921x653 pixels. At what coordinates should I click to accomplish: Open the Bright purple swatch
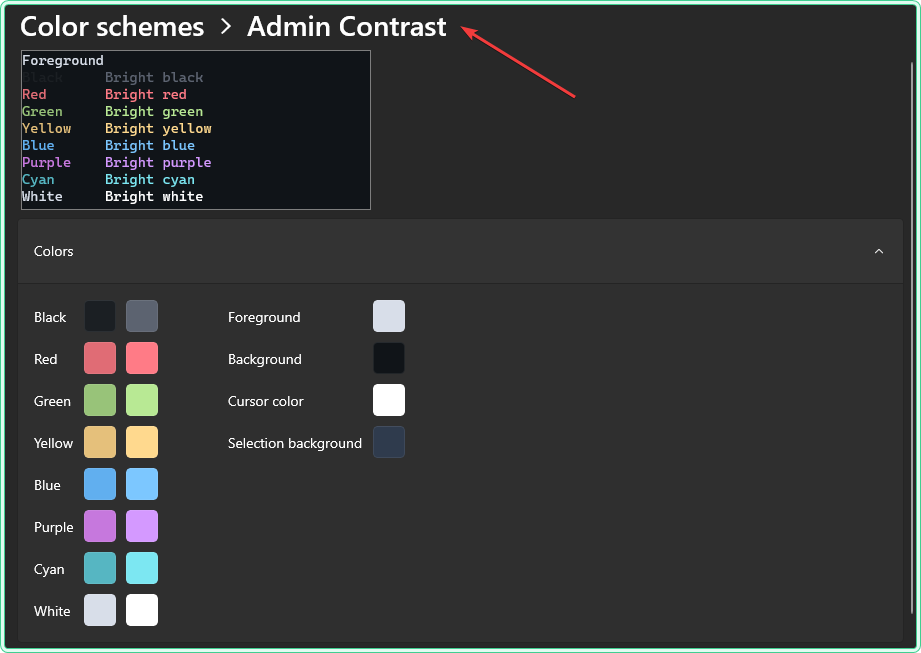(141, 526)
